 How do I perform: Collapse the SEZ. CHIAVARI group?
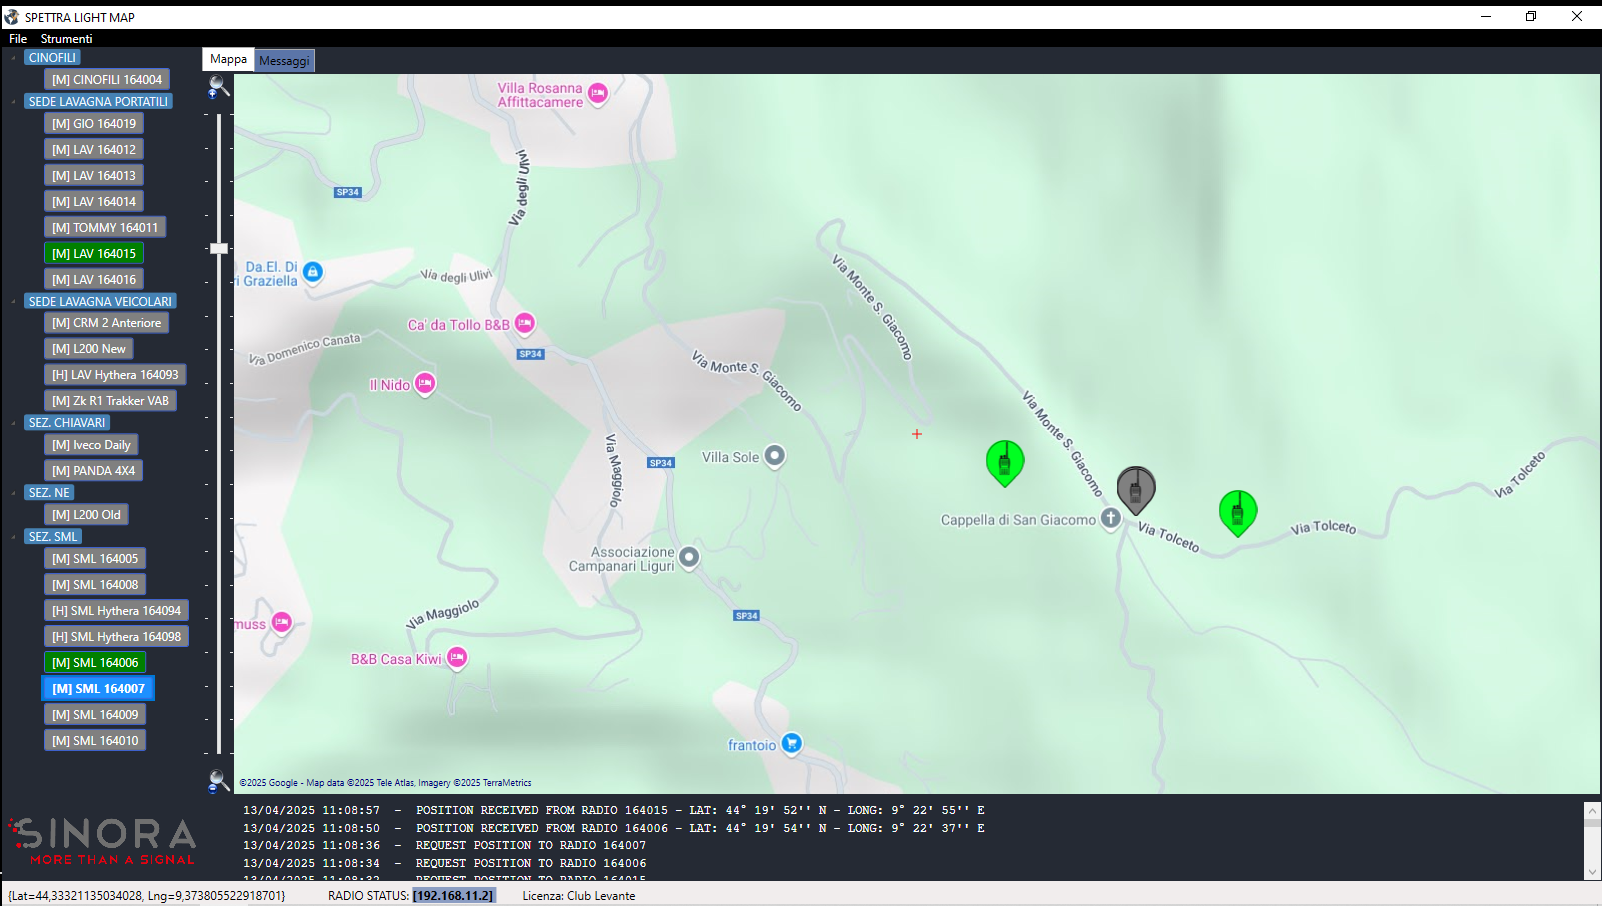click(13, 423)
